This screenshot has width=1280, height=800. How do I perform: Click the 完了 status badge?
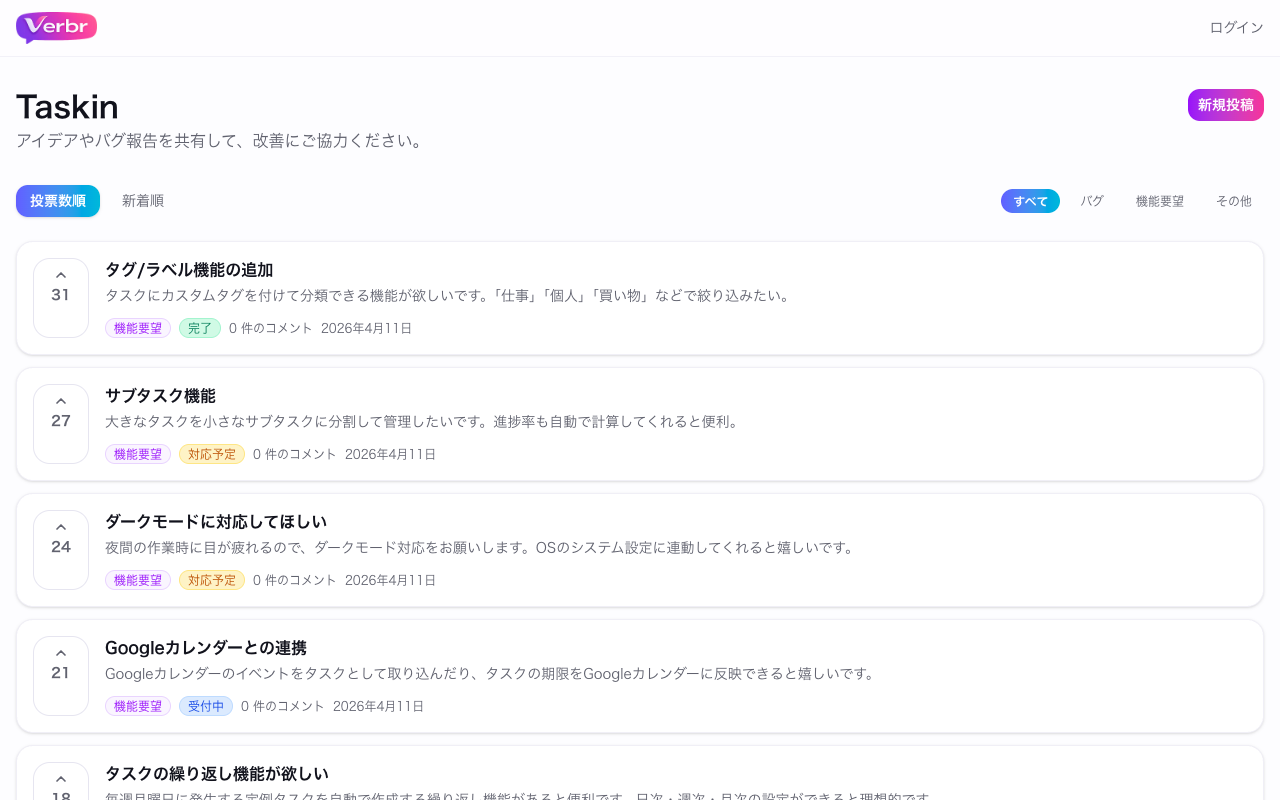click(x=200, y=328)
